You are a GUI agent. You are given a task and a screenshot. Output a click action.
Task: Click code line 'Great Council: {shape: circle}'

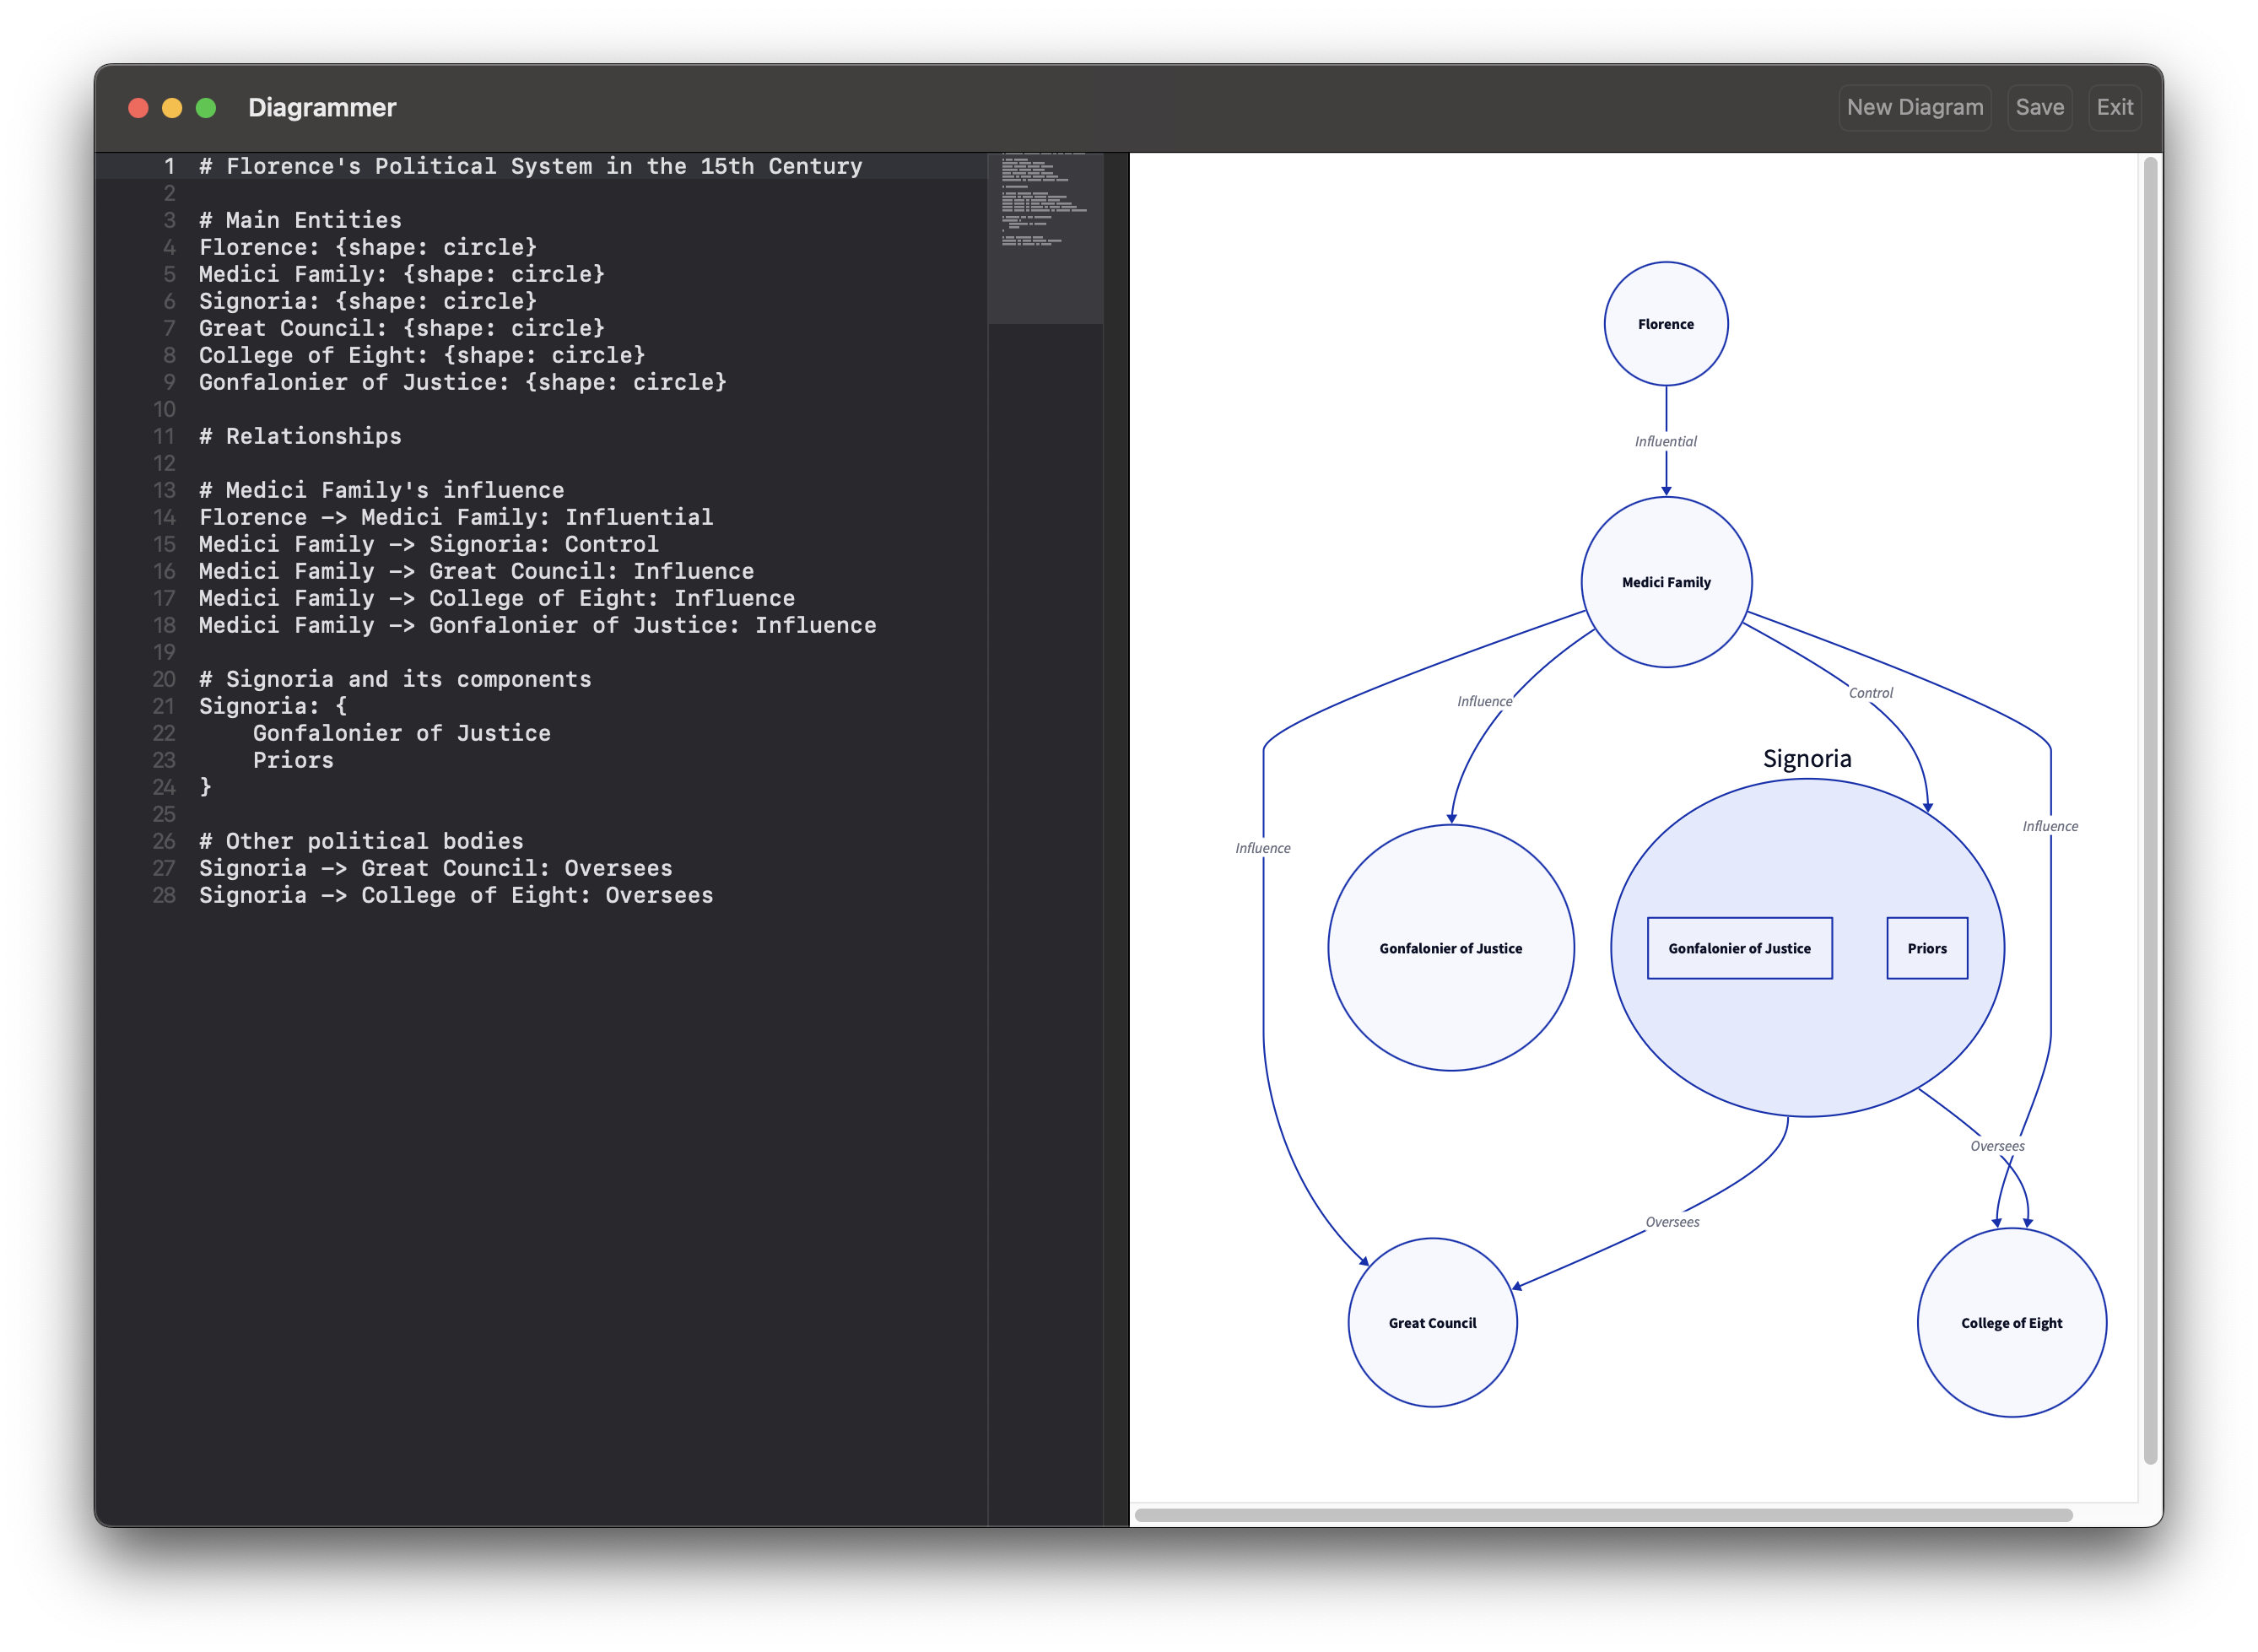tap(402, 328)
